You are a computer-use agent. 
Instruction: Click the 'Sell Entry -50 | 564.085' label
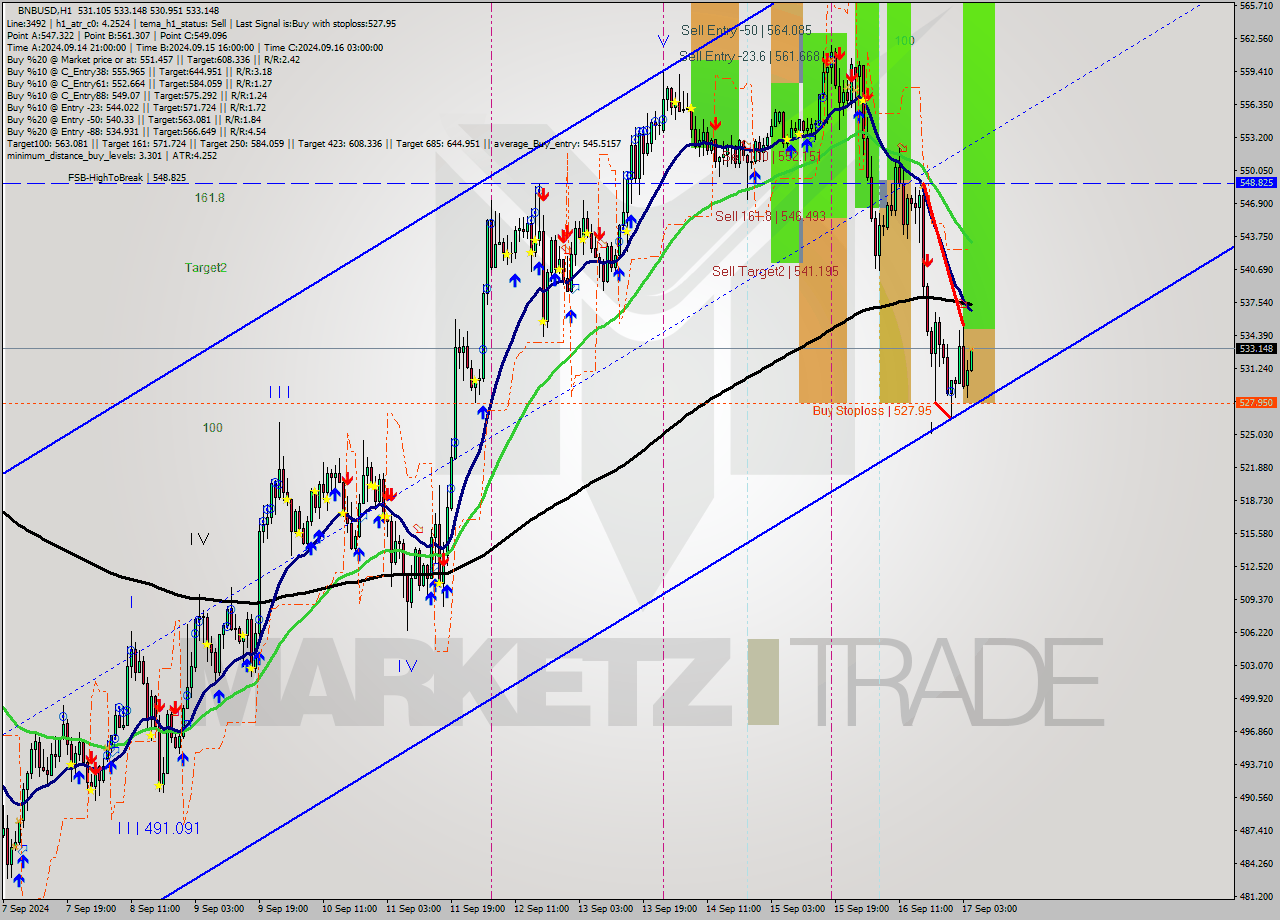pos(746,31)
